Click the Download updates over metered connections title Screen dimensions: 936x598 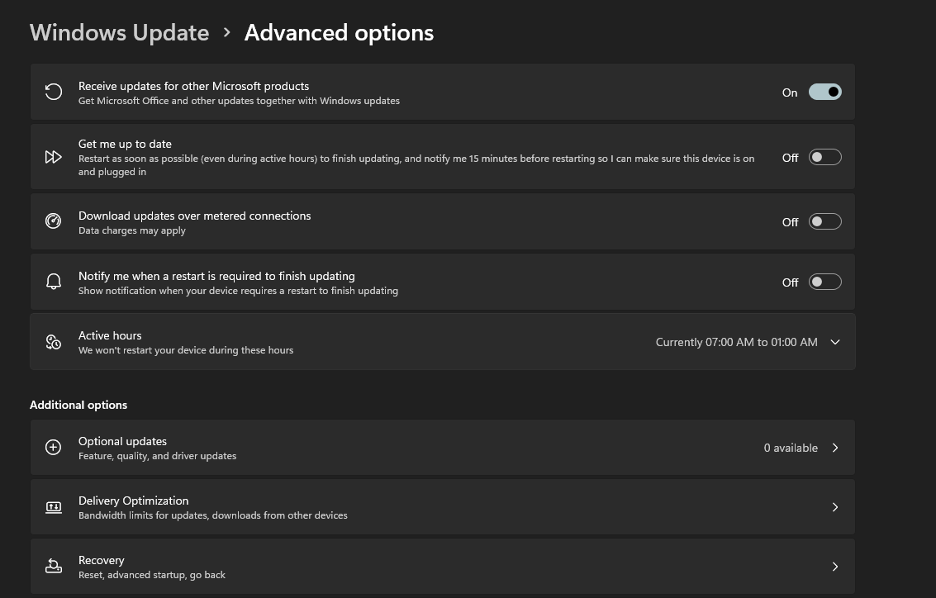tap(195, 215)
